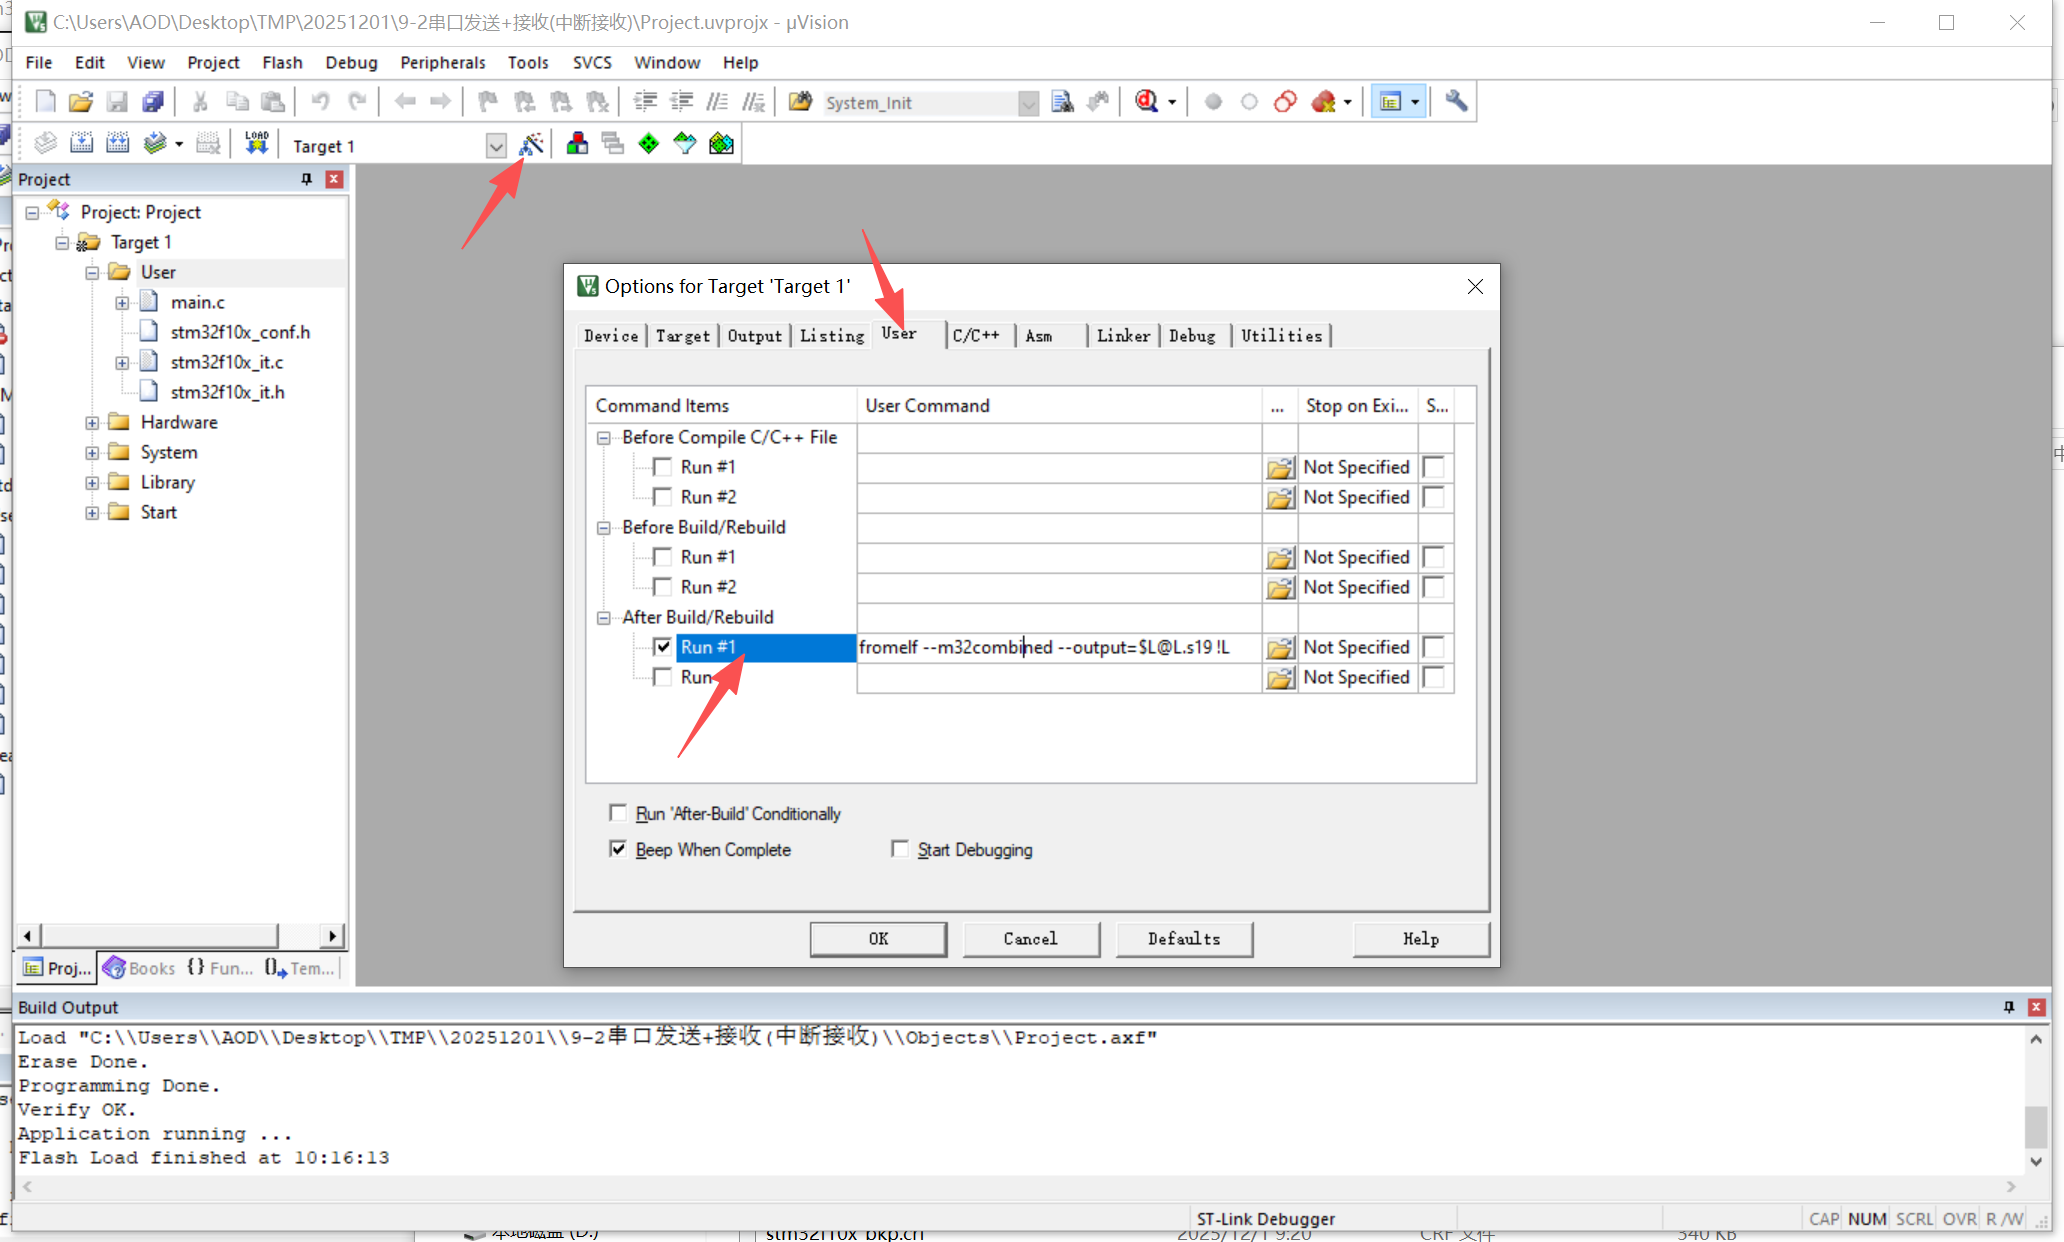
Task: Click the Pack Installer icon
Action: click(721, 144)
